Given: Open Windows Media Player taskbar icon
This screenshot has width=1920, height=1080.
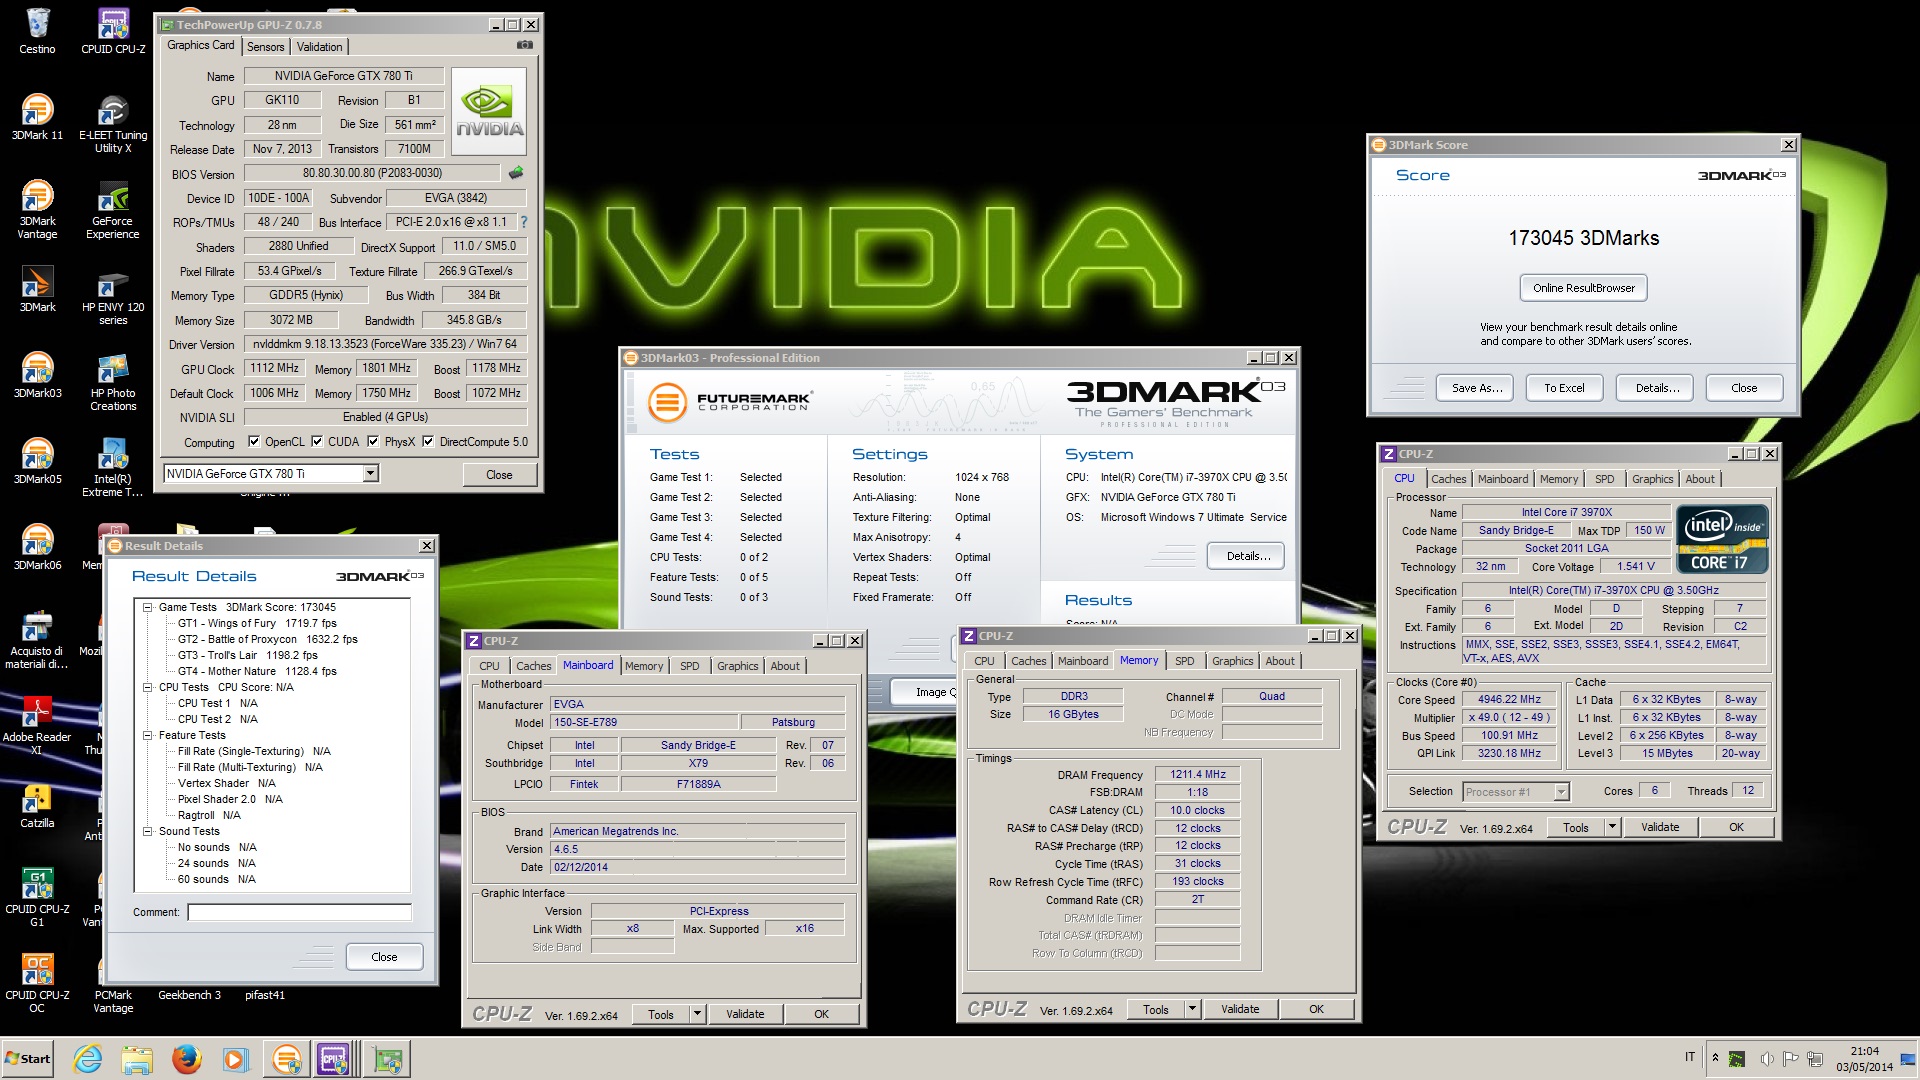Looking at the screenshot, I should 235,1058.
